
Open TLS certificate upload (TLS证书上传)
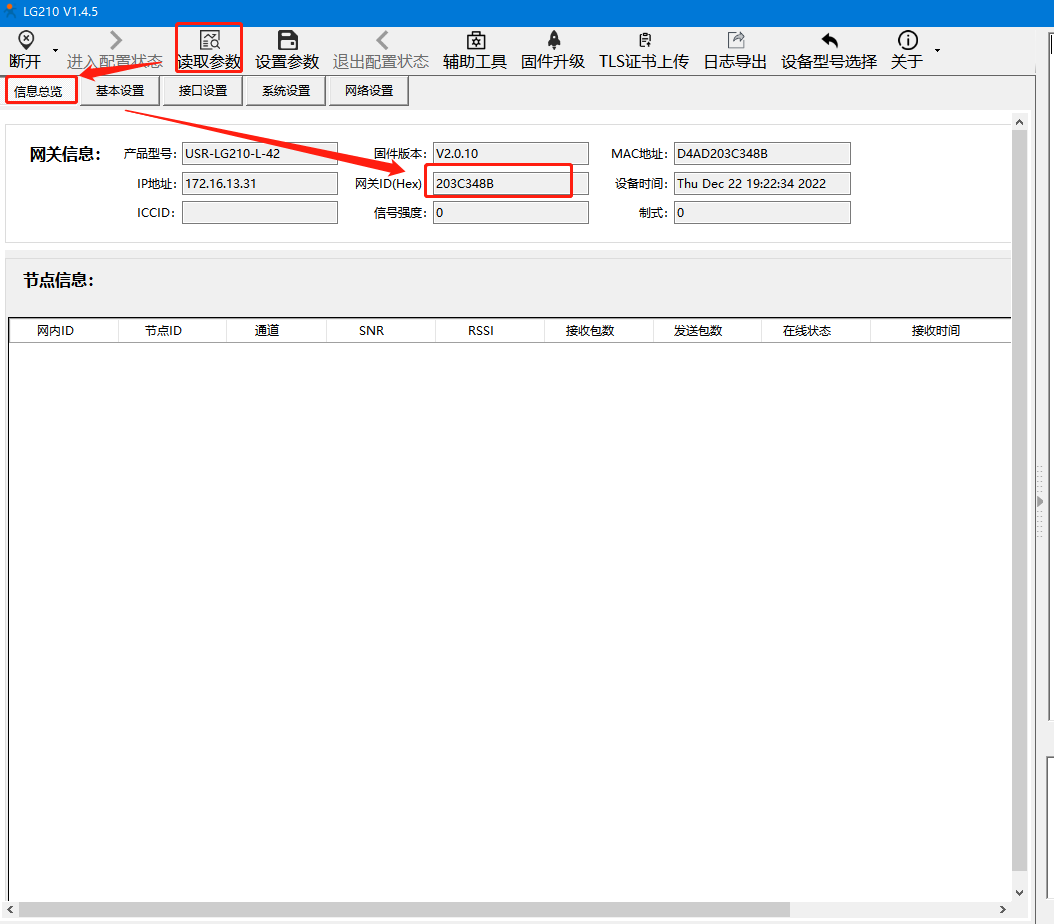(644, 41)
